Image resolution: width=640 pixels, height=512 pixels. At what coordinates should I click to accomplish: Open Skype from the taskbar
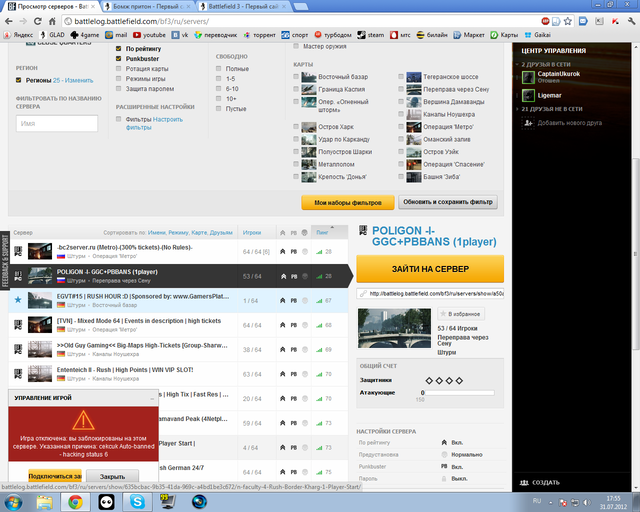click(138, 502)
